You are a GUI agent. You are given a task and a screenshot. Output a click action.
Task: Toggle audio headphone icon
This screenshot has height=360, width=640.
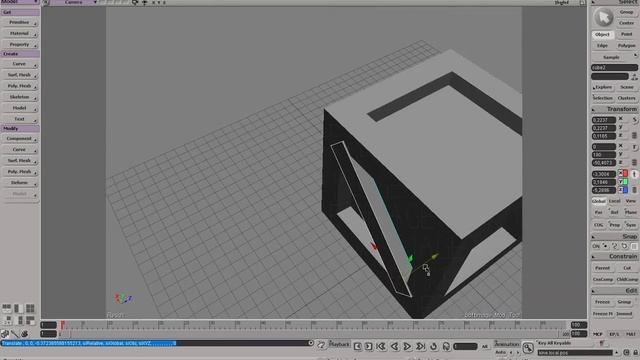(446, 347)
